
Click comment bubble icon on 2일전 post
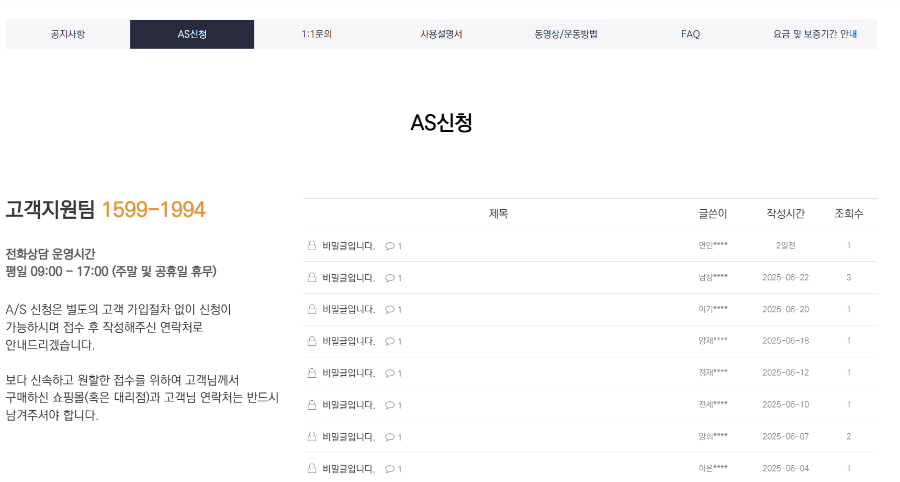point(390,246)
